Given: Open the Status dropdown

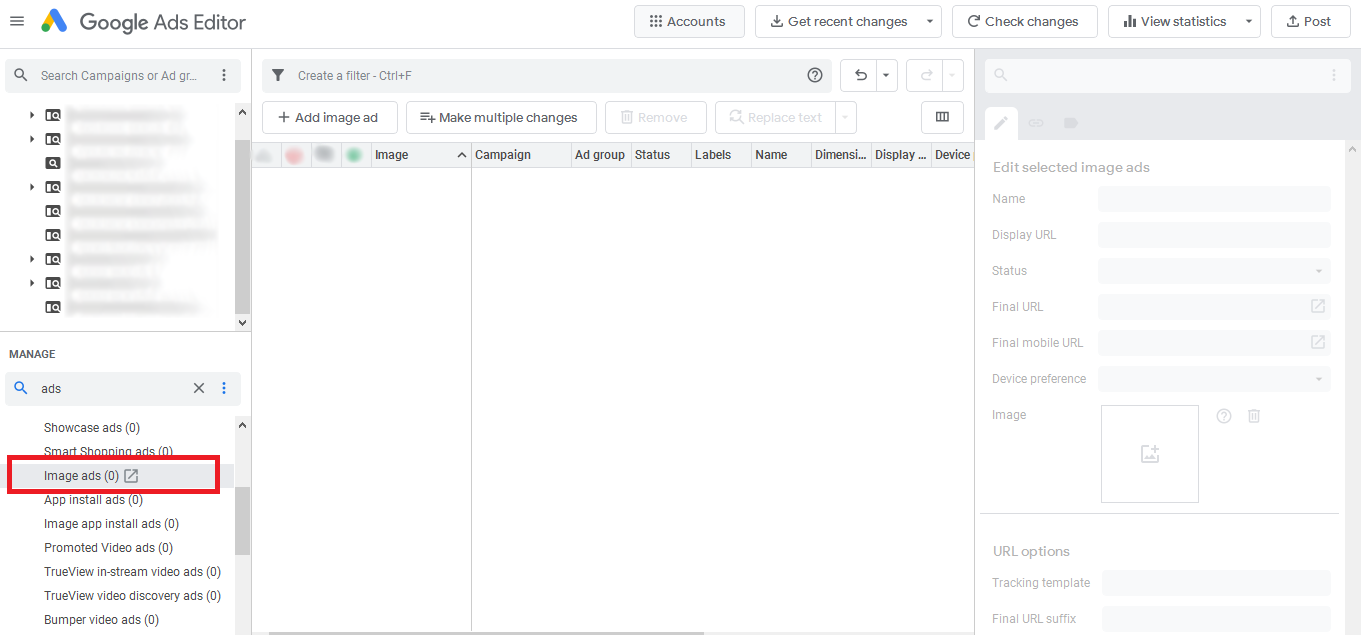Looking at the screenshot, I should [x=1214, y=271].
